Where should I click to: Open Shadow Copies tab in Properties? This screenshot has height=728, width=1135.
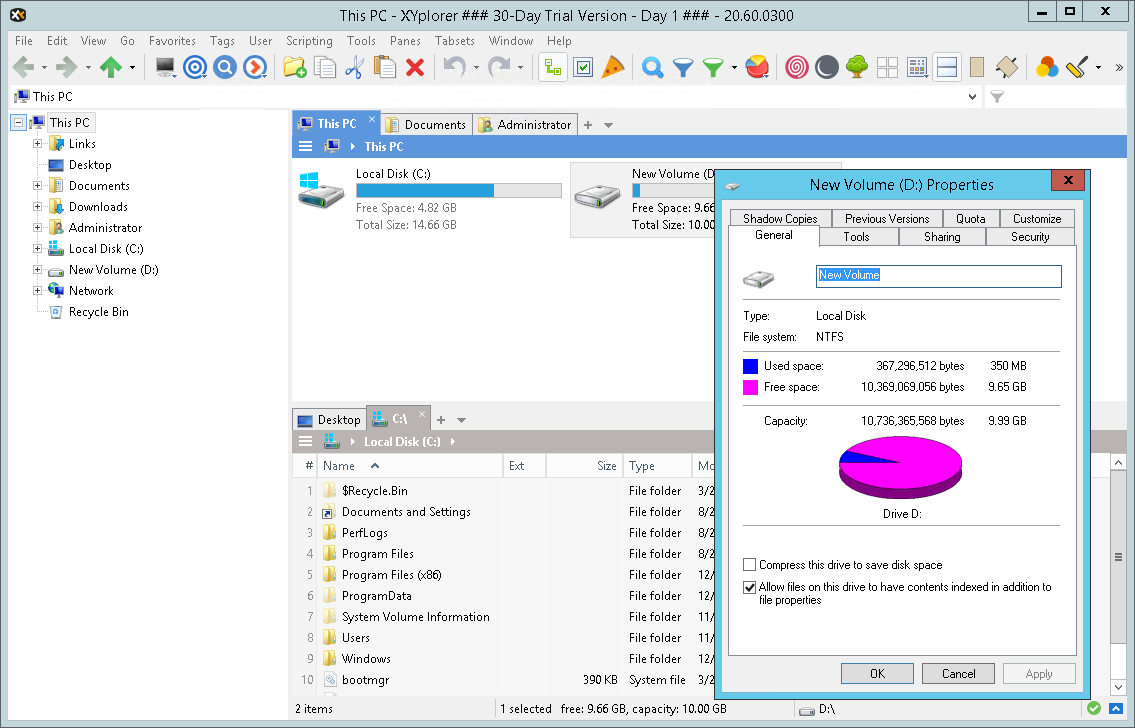point(780,219)
